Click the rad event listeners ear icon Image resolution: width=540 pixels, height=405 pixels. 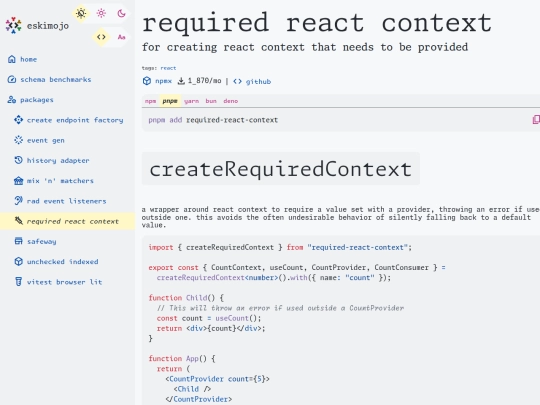pos(19,201)
